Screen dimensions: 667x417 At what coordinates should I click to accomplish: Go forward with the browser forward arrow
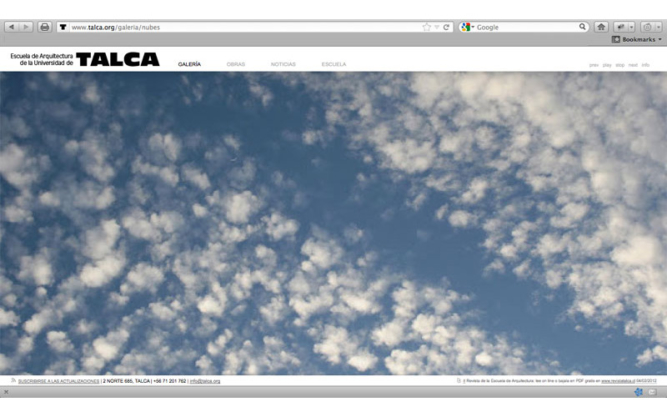pos(26,27)
